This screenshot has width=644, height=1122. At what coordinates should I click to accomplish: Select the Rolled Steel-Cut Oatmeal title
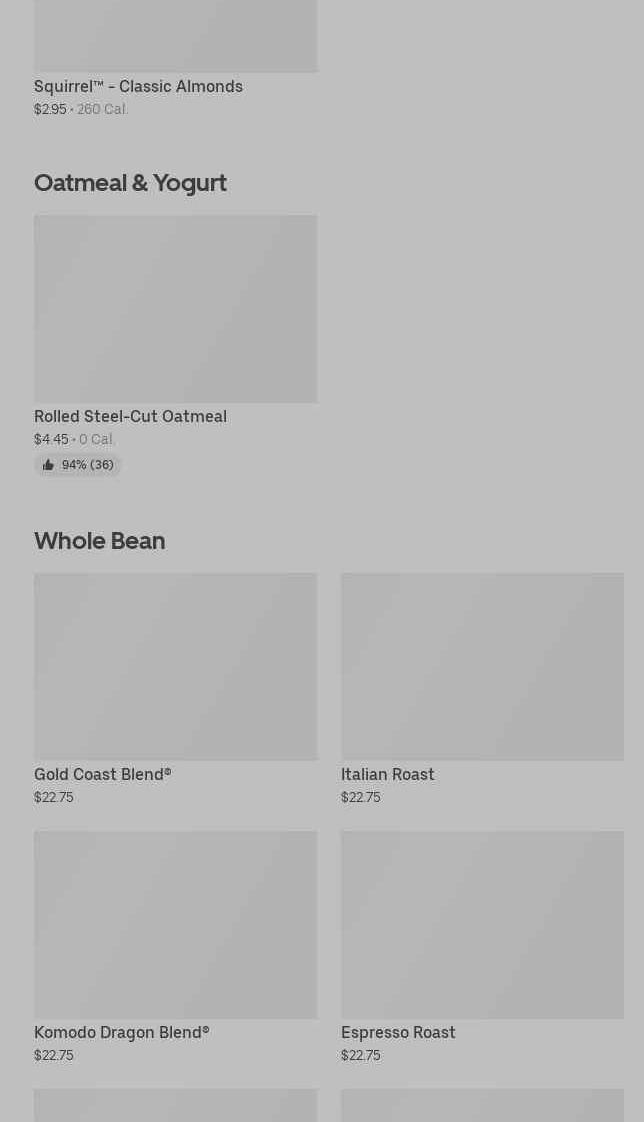point(130,416)
